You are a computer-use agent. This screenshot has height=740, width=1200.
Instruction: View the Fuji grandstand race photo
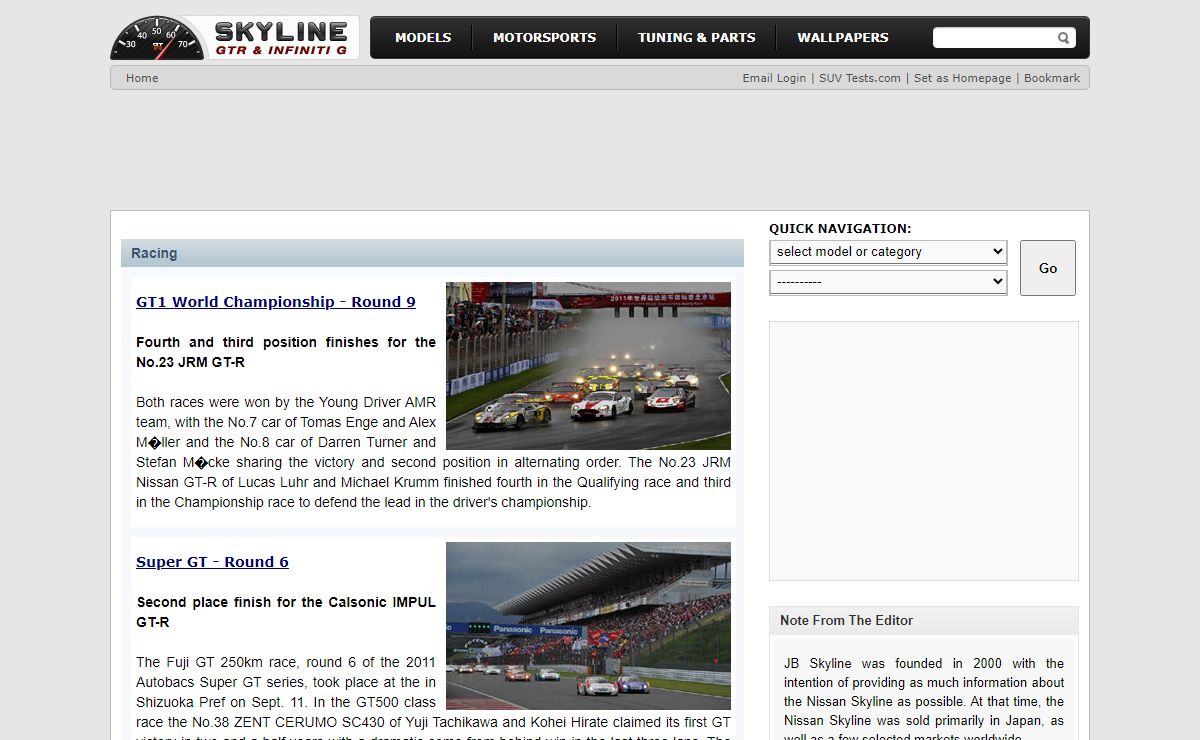point(588,626)
